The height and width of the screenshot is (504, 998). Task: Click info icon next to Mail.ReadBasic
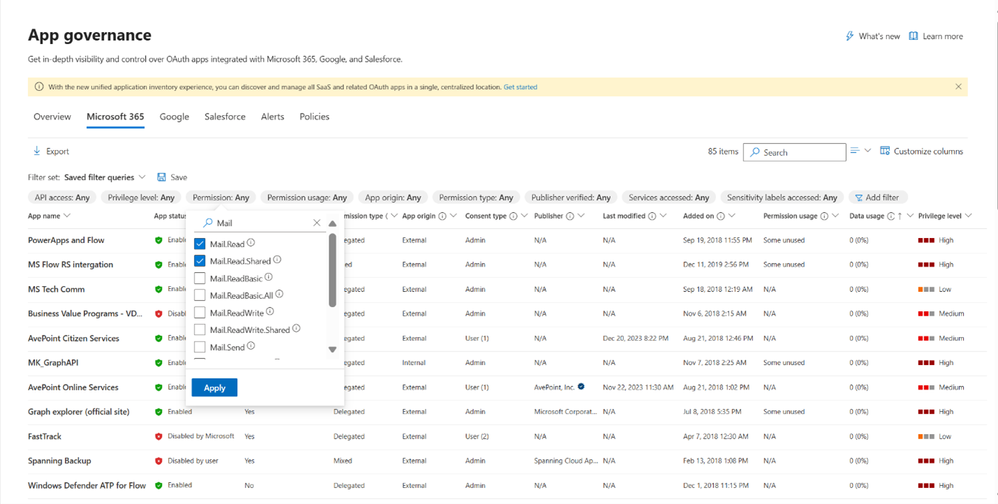[x=269, y=277]
